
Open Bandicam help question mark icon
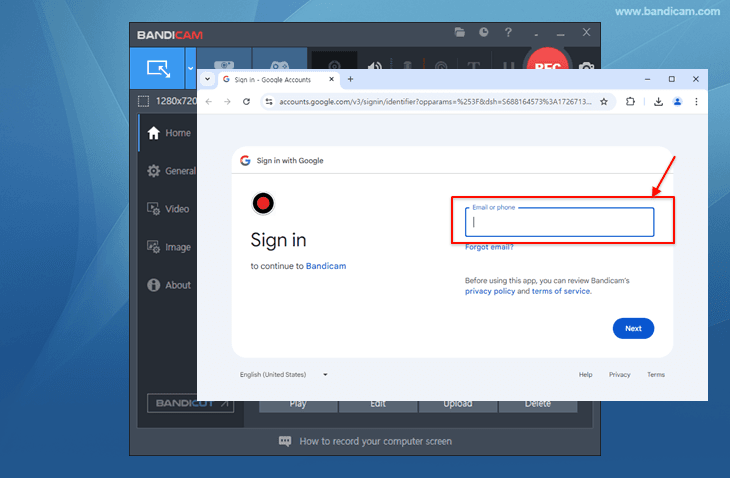508,33
